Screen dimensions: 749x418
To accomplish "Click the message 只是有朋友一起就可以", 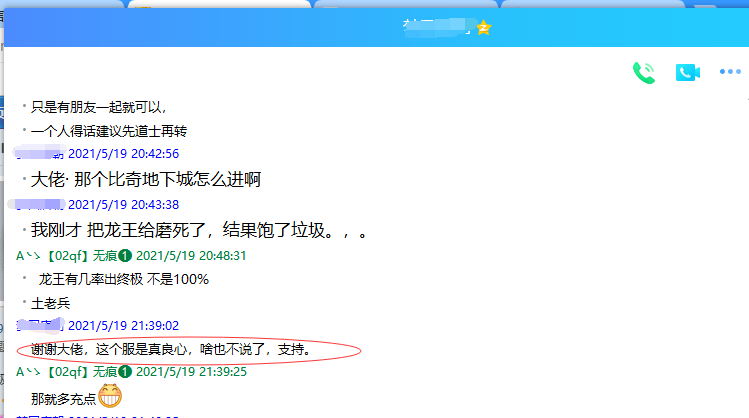I will [x=98, y=107].
